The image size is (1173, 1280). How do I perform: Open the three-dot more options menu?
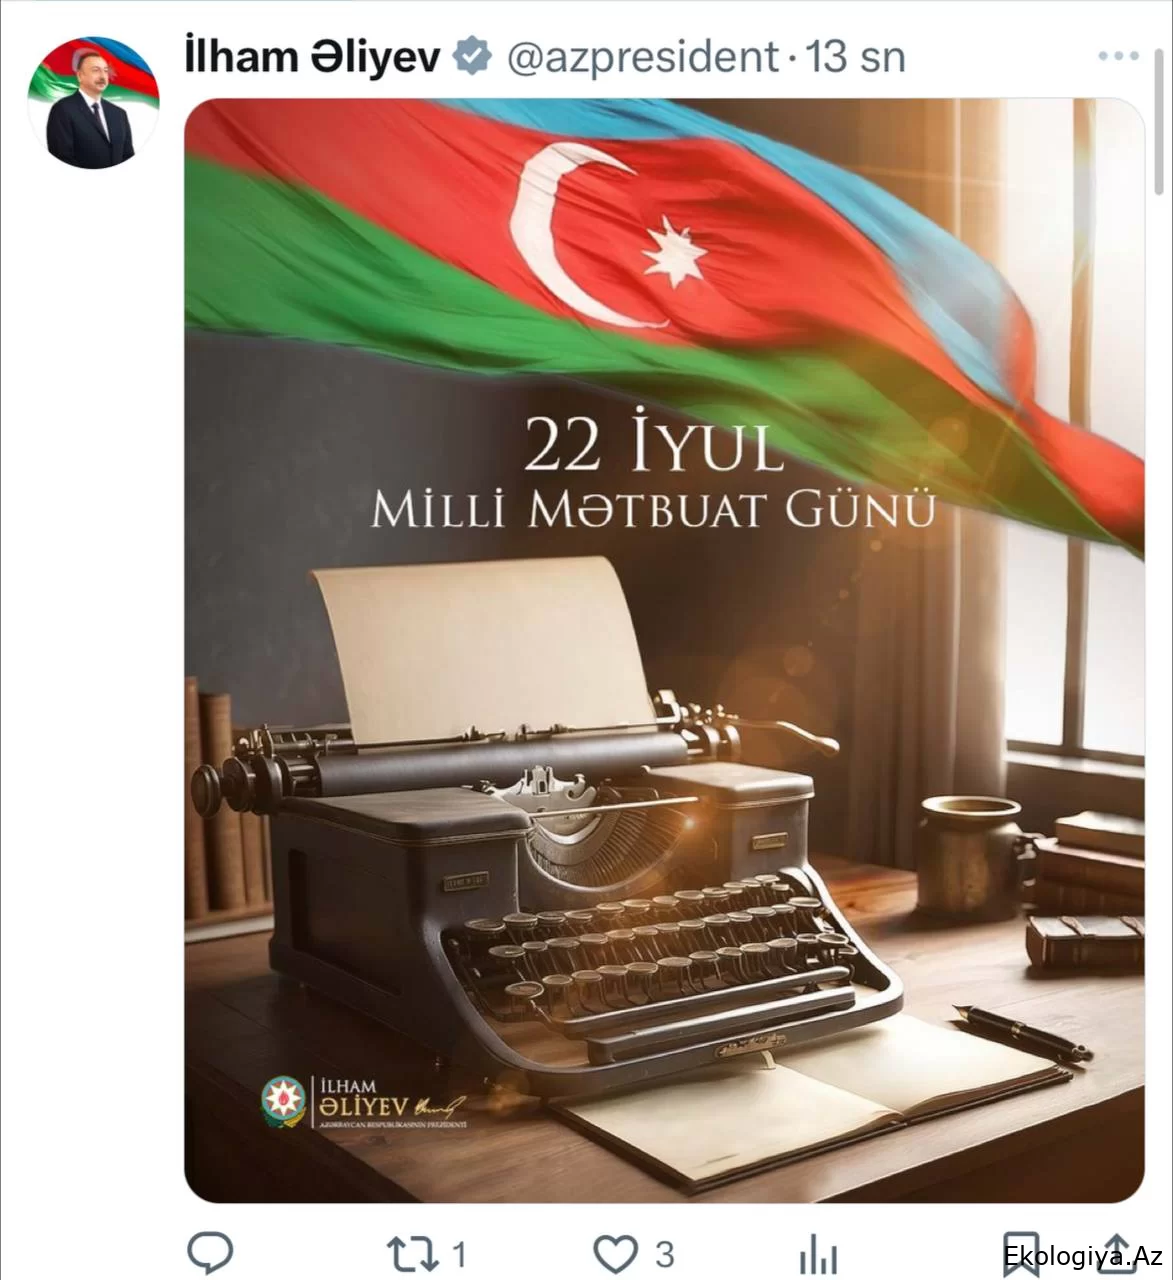click(x=1118, y=56)
